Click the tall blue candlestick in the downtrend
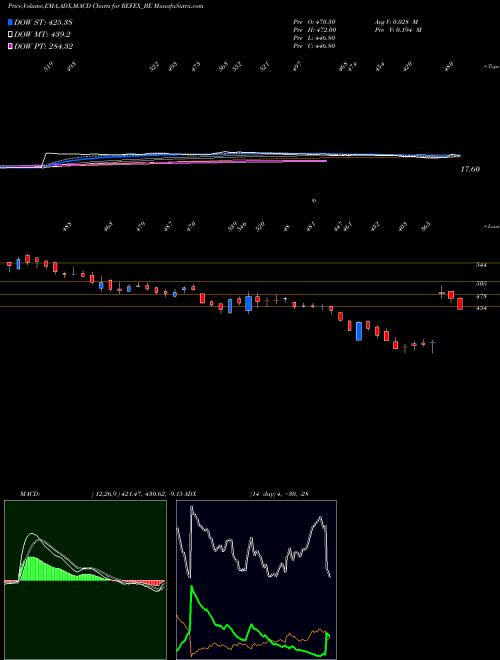This screenshot has width=500, height=660. coord(359,331)
